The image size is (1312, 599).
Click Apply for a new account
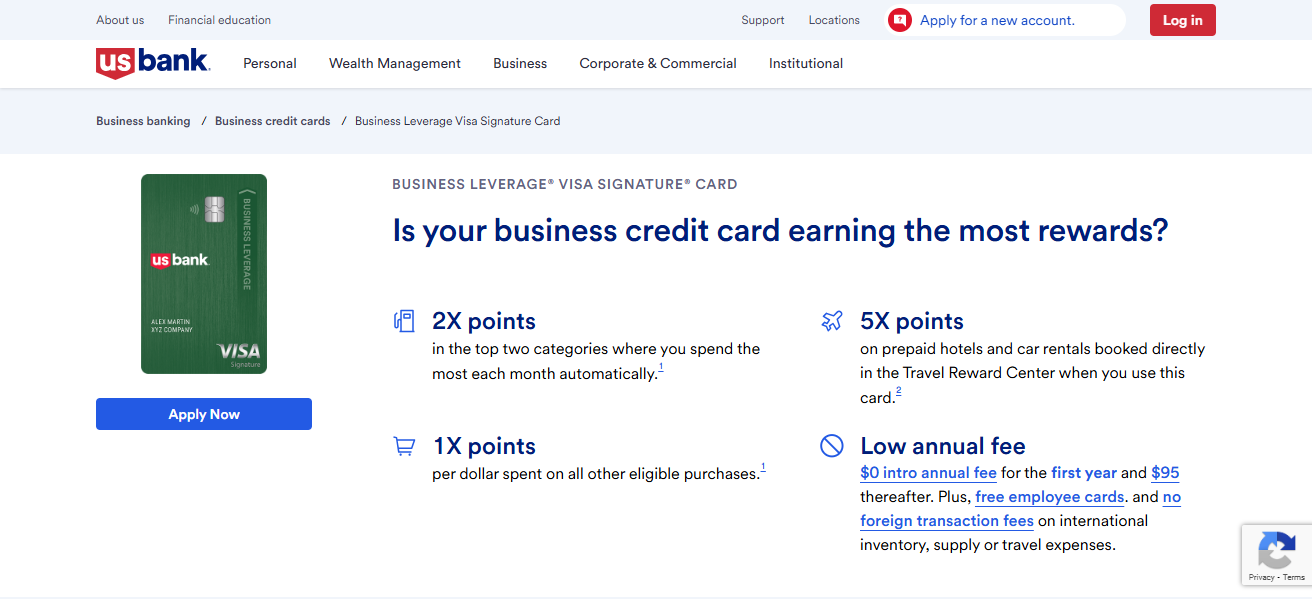pos(998,20)
